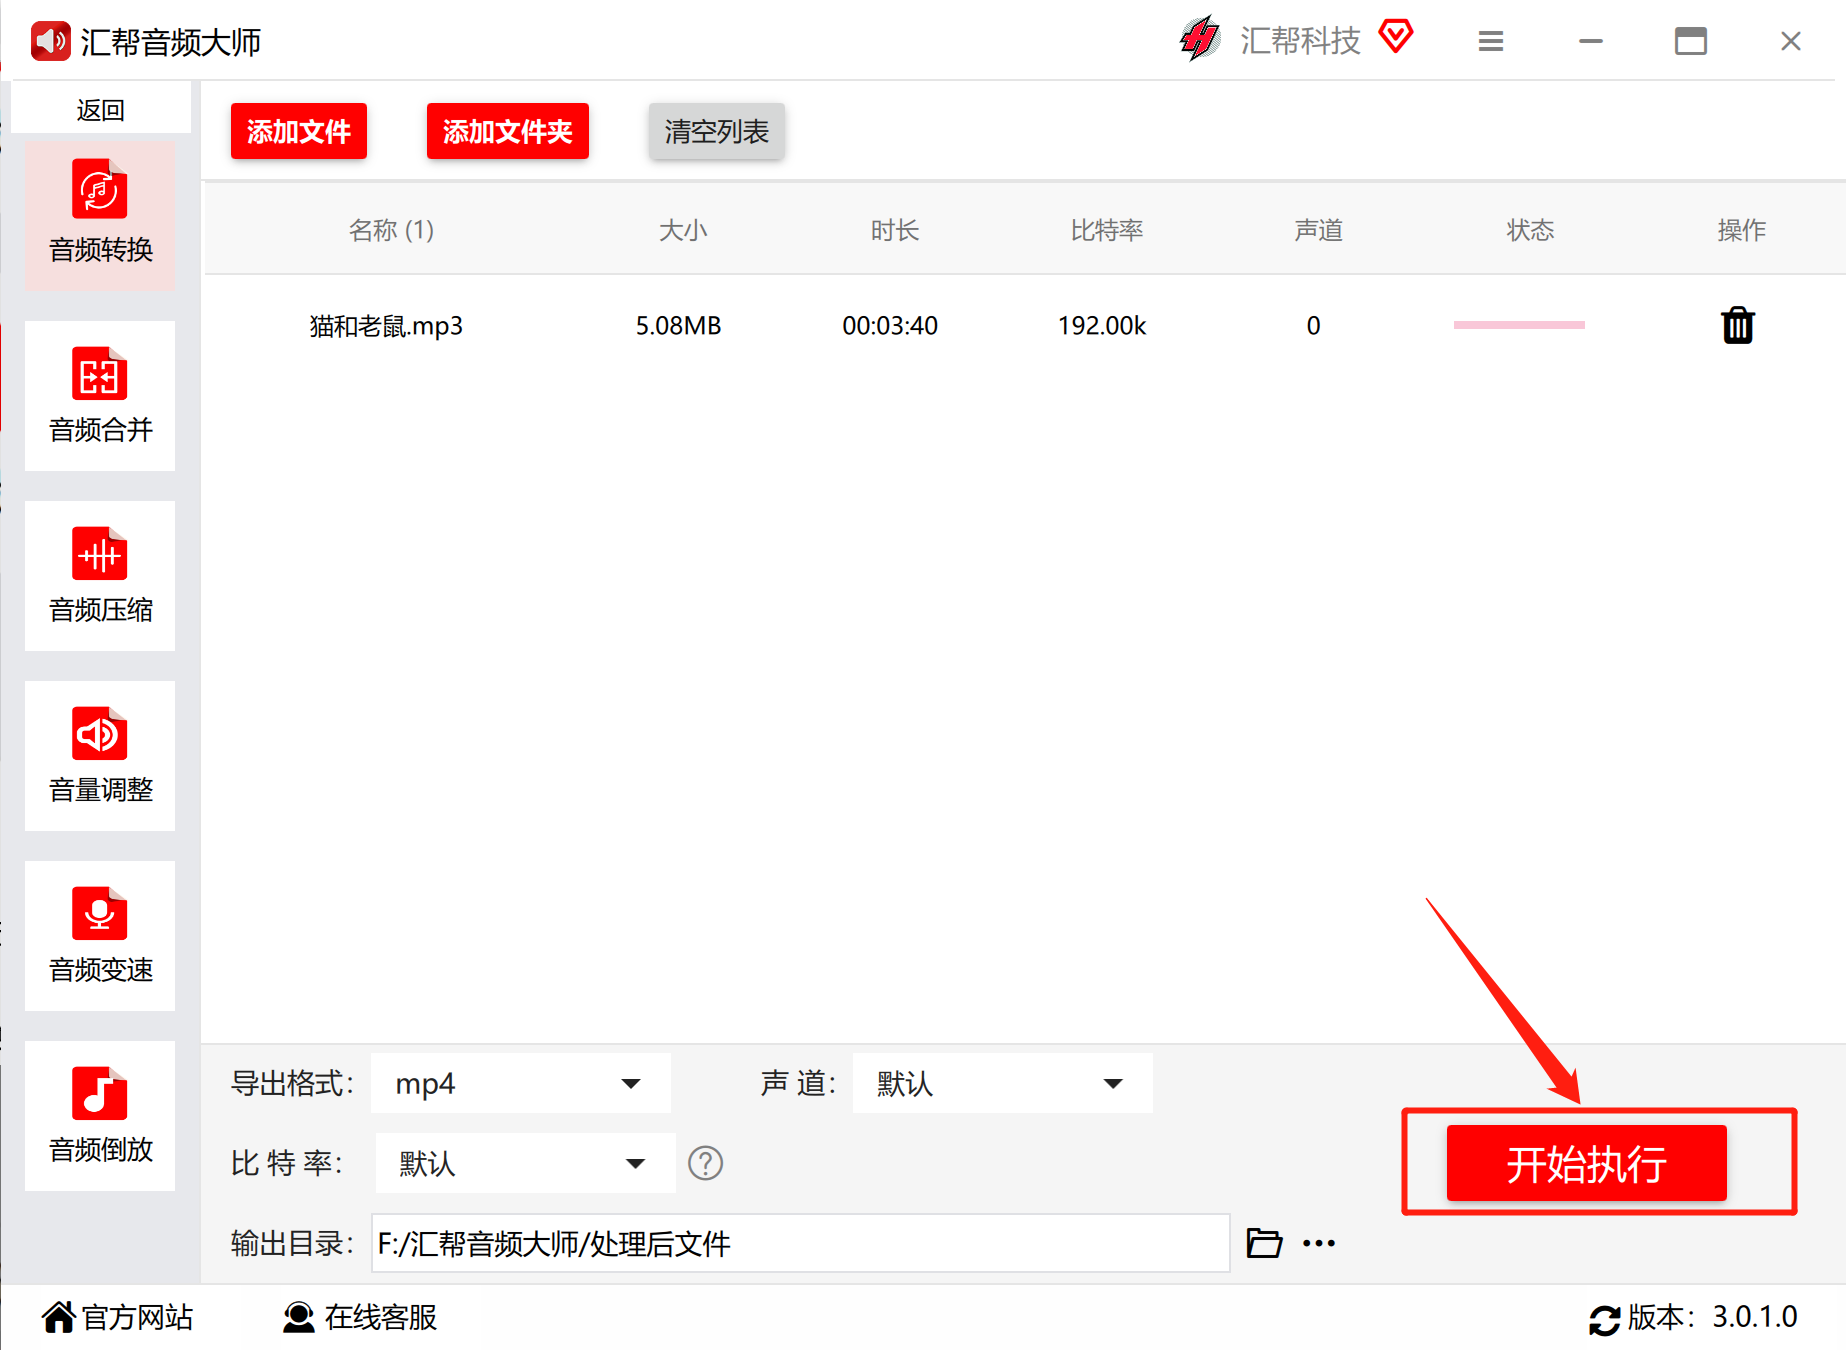Open the 官方网站 link
Viewport: 1846px width, 1350px height.
[137, 1317]
